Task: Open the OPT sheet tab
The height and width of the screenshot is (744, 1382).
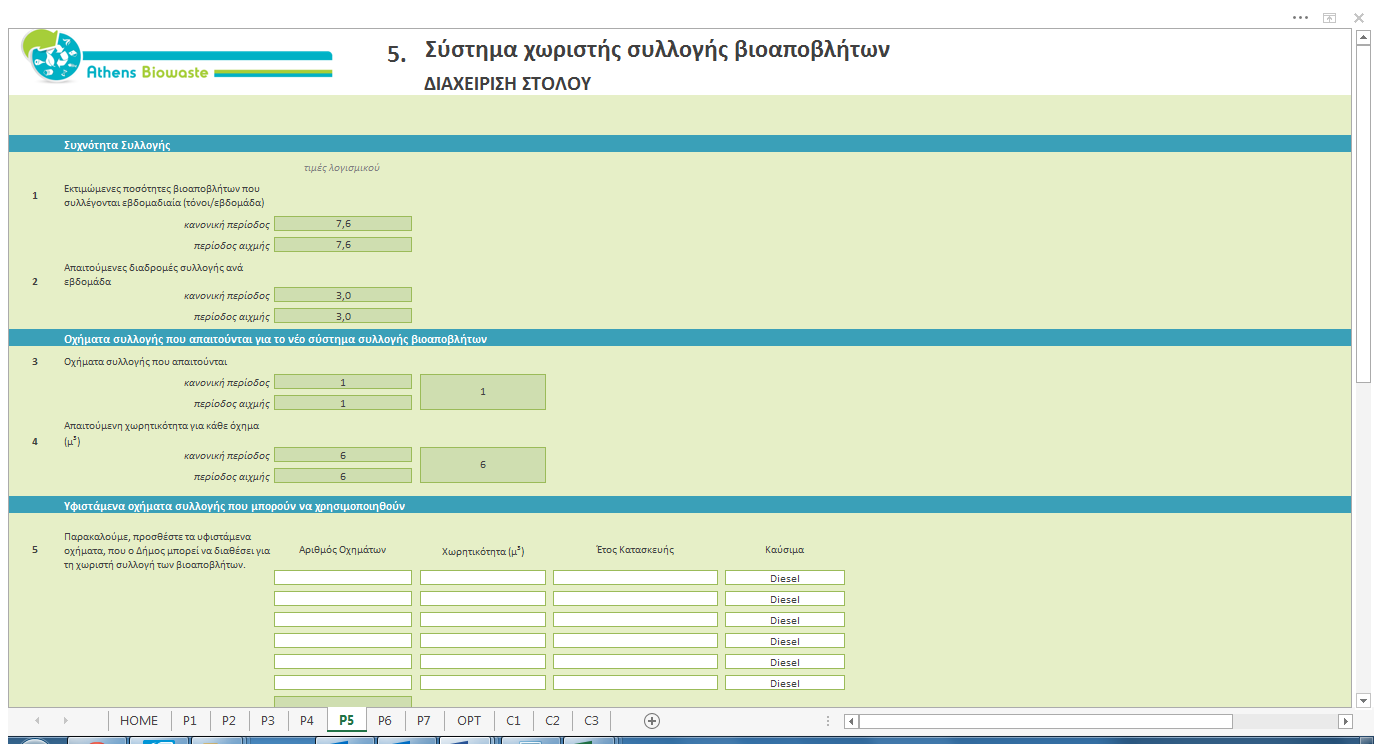Action: coord(469,720)
